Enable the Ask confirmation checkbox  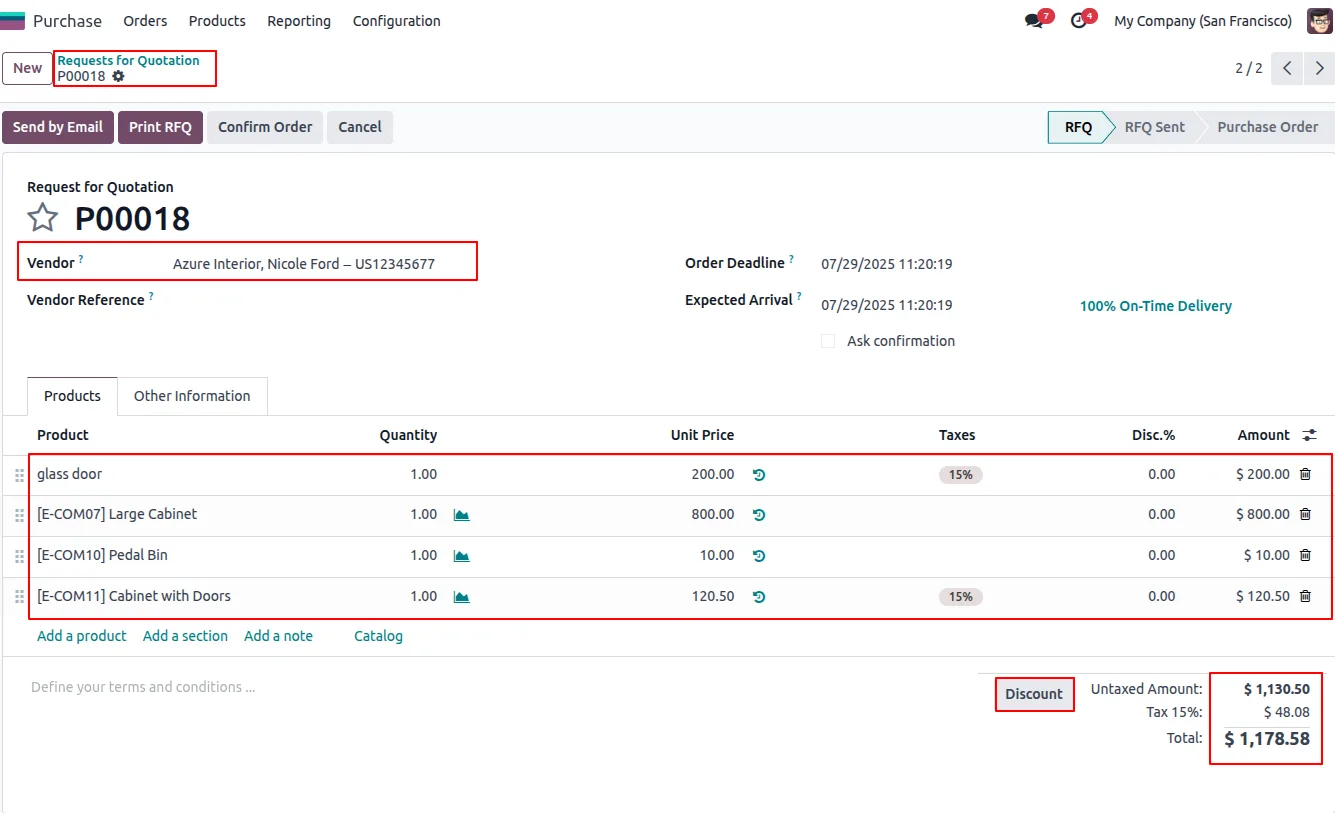(x=828, y=341)
